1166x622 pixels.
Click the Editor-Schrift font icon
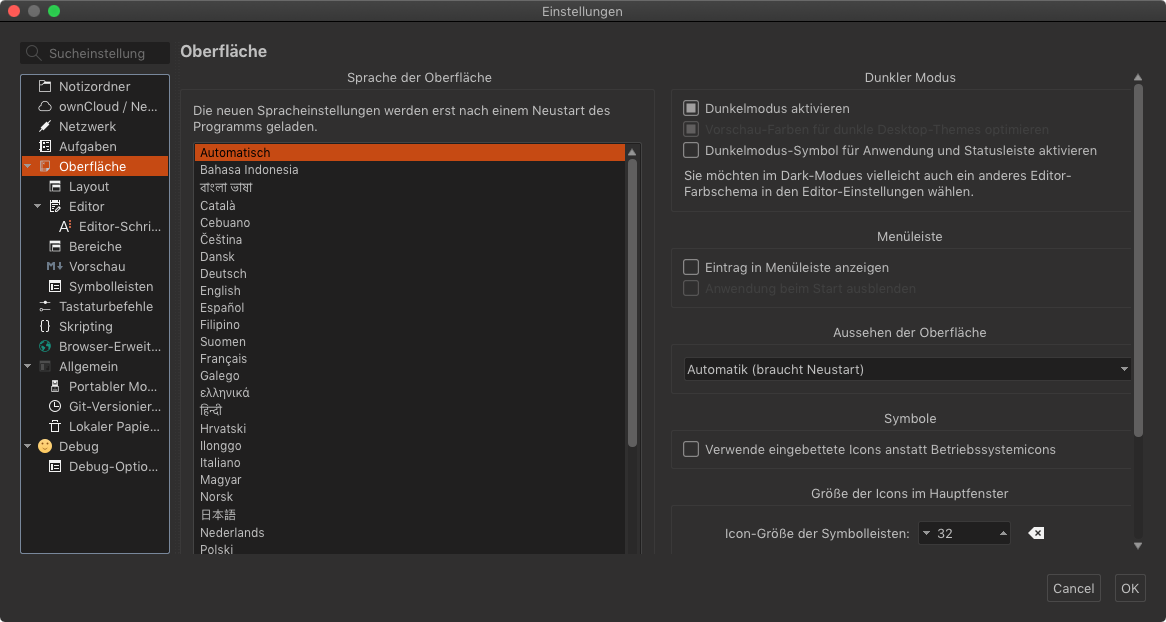coord(65,226)
